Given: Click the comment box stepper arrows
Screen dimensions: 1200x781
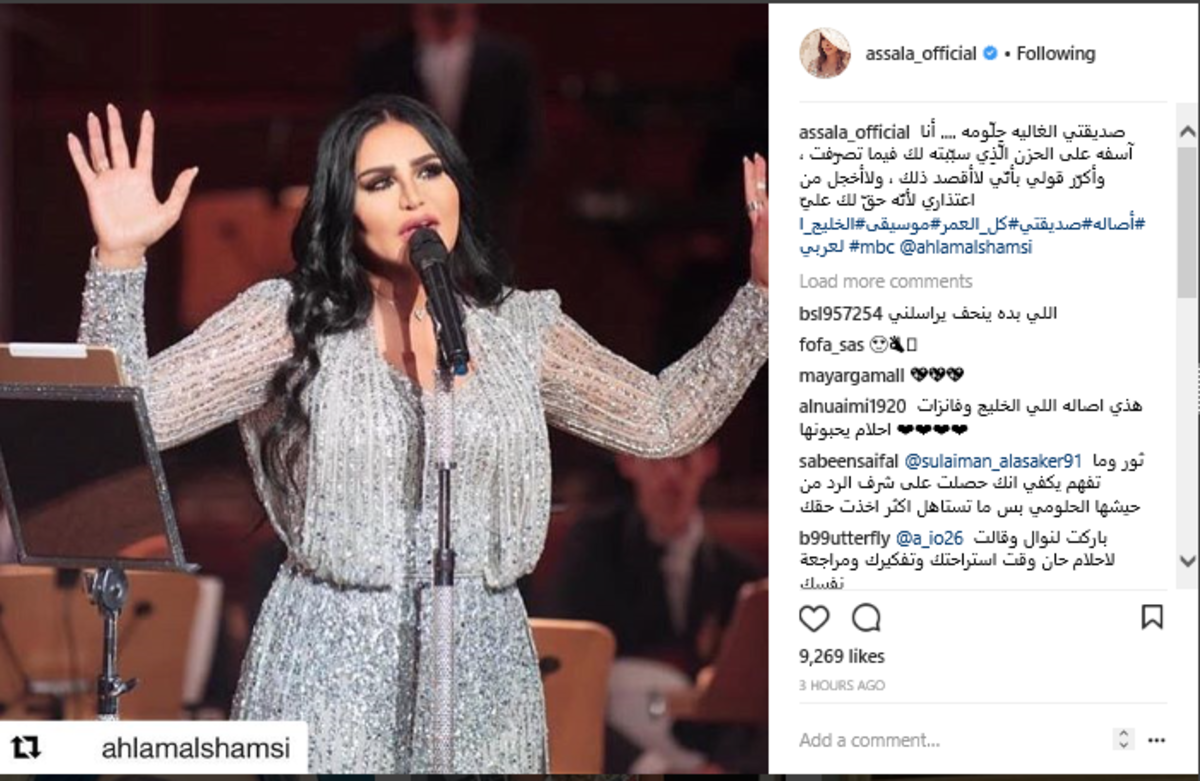Looking at the screenshot, I should tap(1123, 740).
